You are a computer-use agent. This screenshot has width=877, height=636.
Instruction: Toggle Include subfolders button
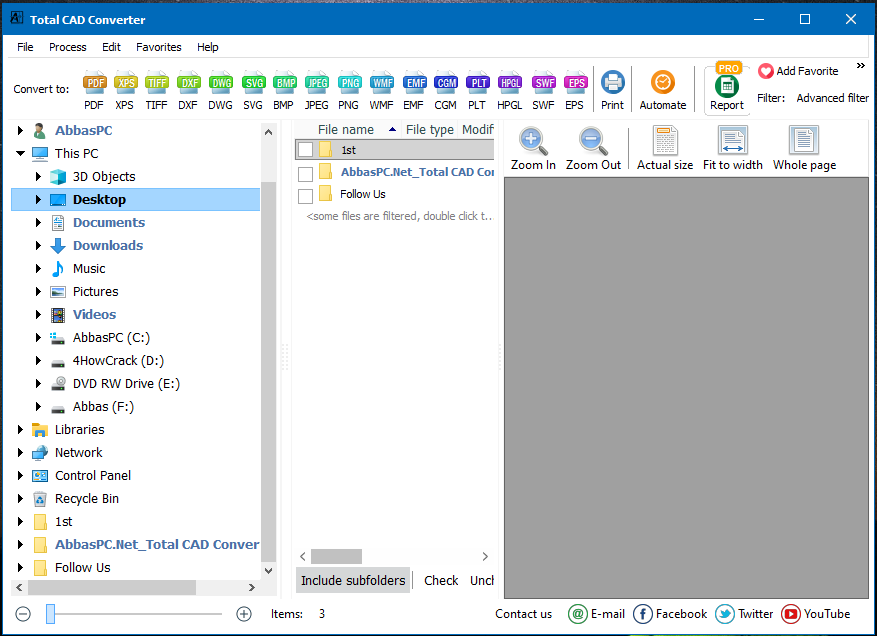(353, 581)
